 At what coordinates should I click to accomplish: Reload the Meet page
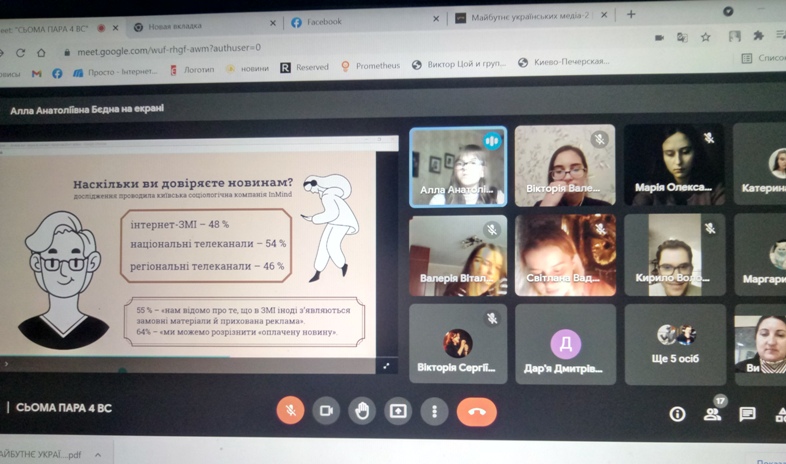20,53
